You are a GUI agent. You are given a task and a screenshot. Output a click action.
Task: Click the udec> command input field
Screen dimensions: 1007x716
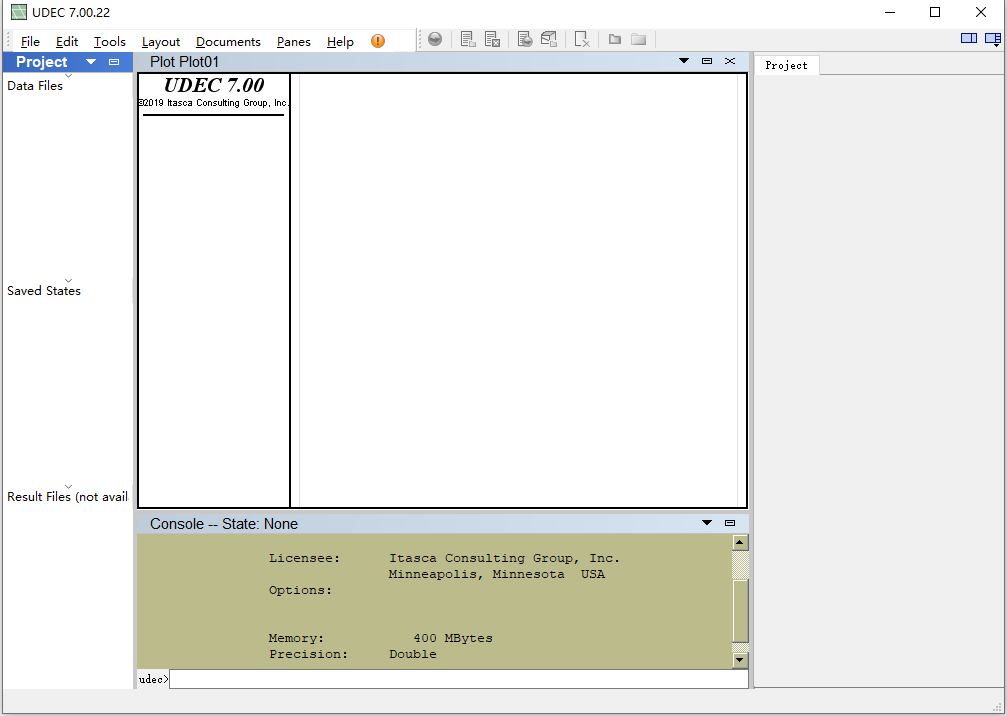point(459,679)
